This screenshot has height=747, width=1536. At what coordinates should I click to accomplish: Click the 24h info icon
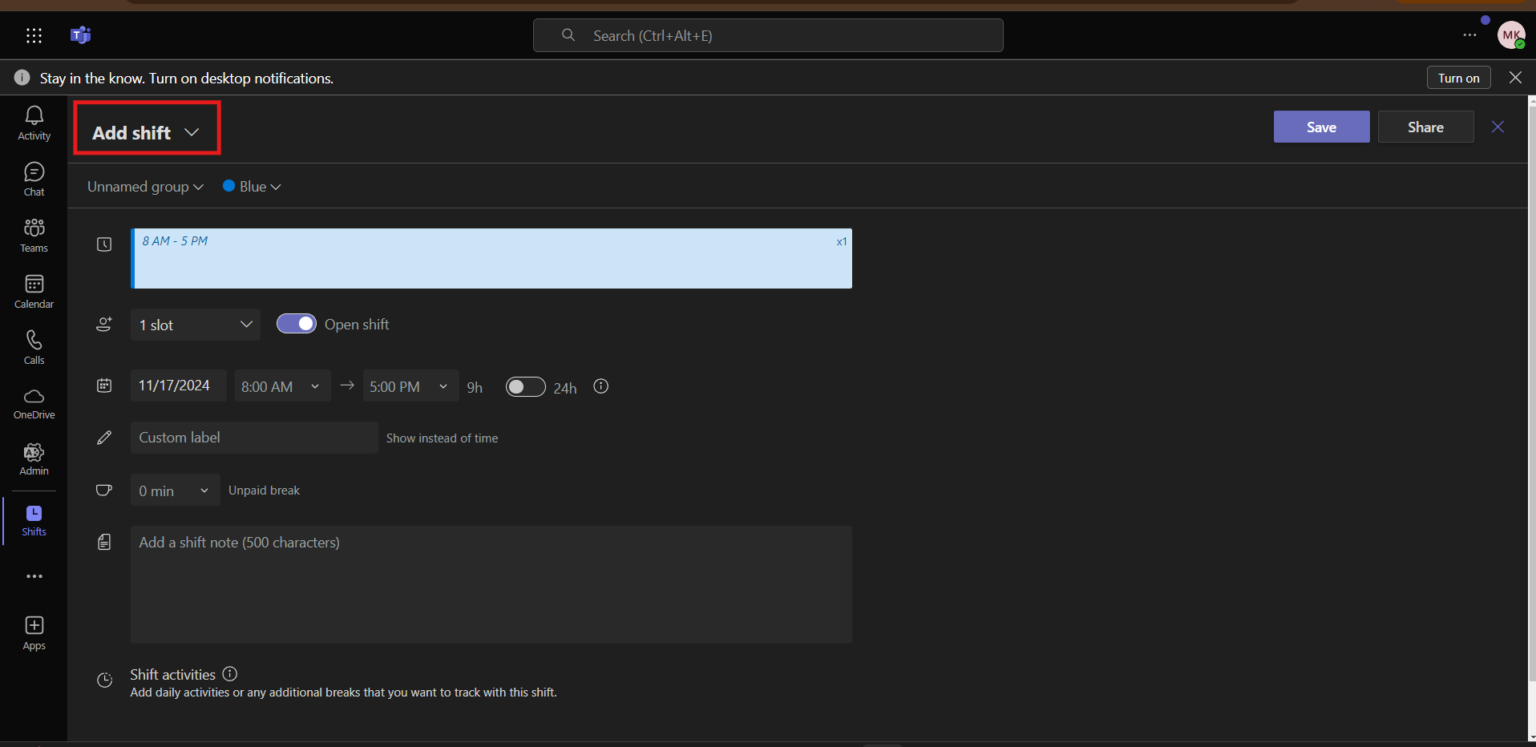pos(601,387)
